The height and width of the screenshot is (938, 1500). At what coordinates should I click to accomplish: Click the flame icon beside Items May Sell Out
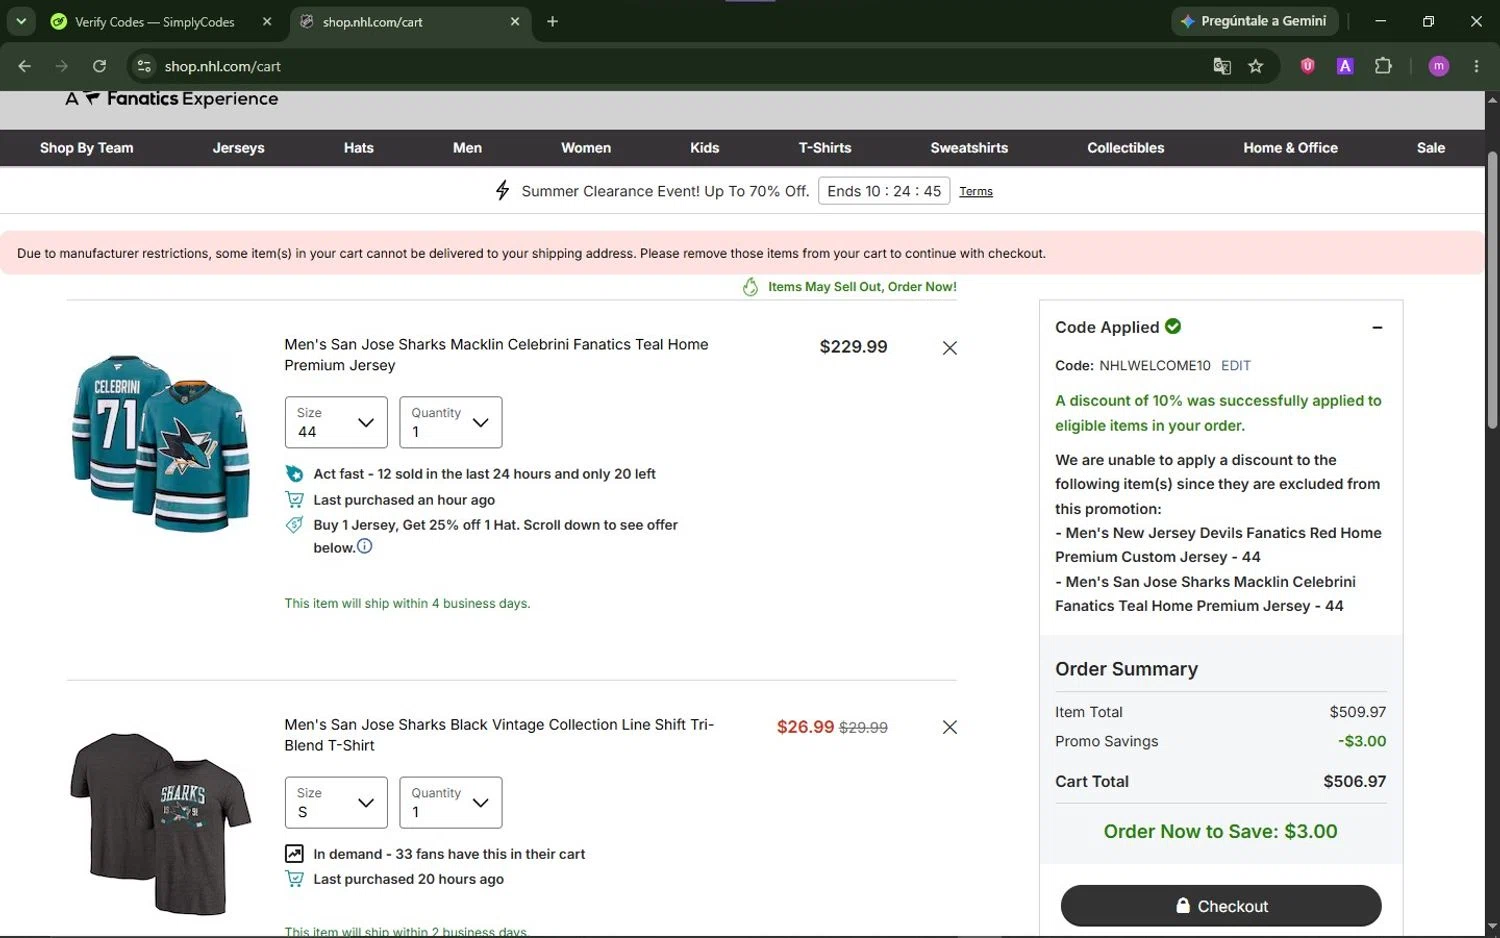pyautogui.click(x=750, y=287)
